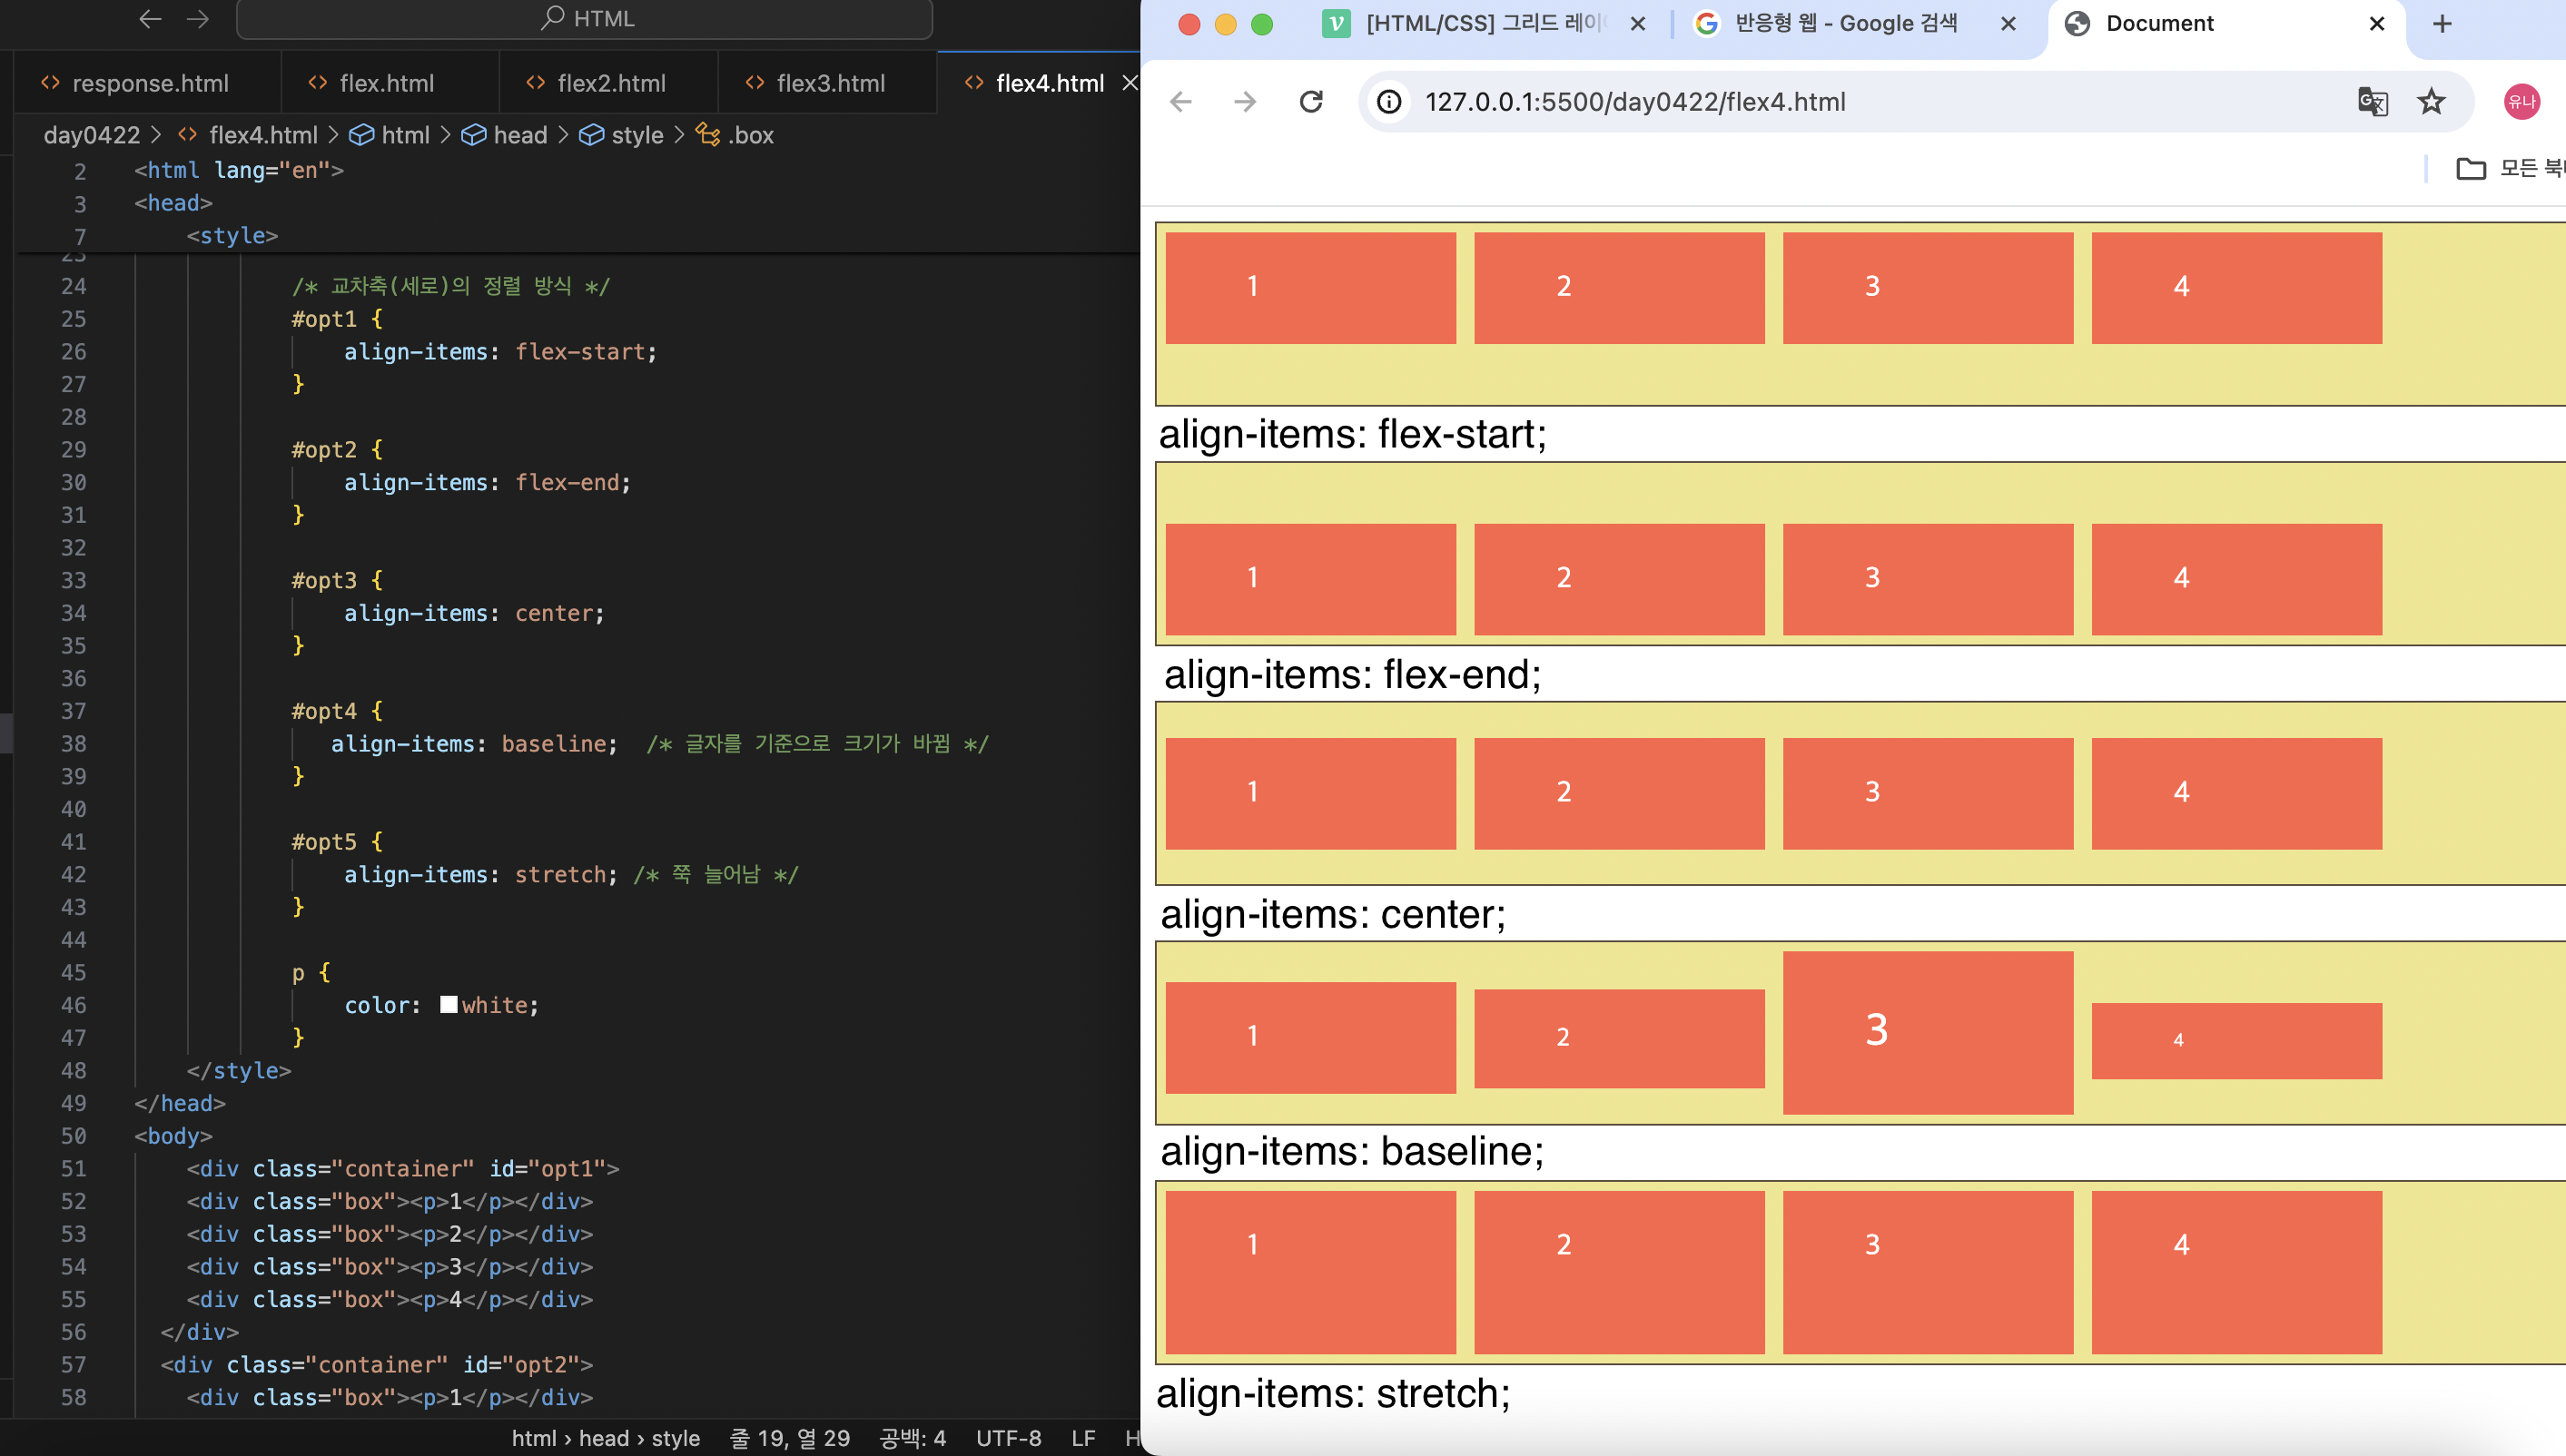Click the site information icon in address bar
Image resolution: width=2566 pixels, height=1456 pixels.
tap(1389, 102)
